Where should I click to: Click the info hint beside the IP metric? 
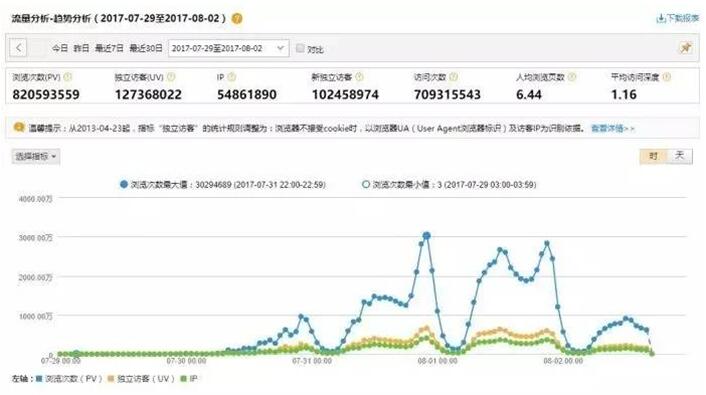coord(231,77)
